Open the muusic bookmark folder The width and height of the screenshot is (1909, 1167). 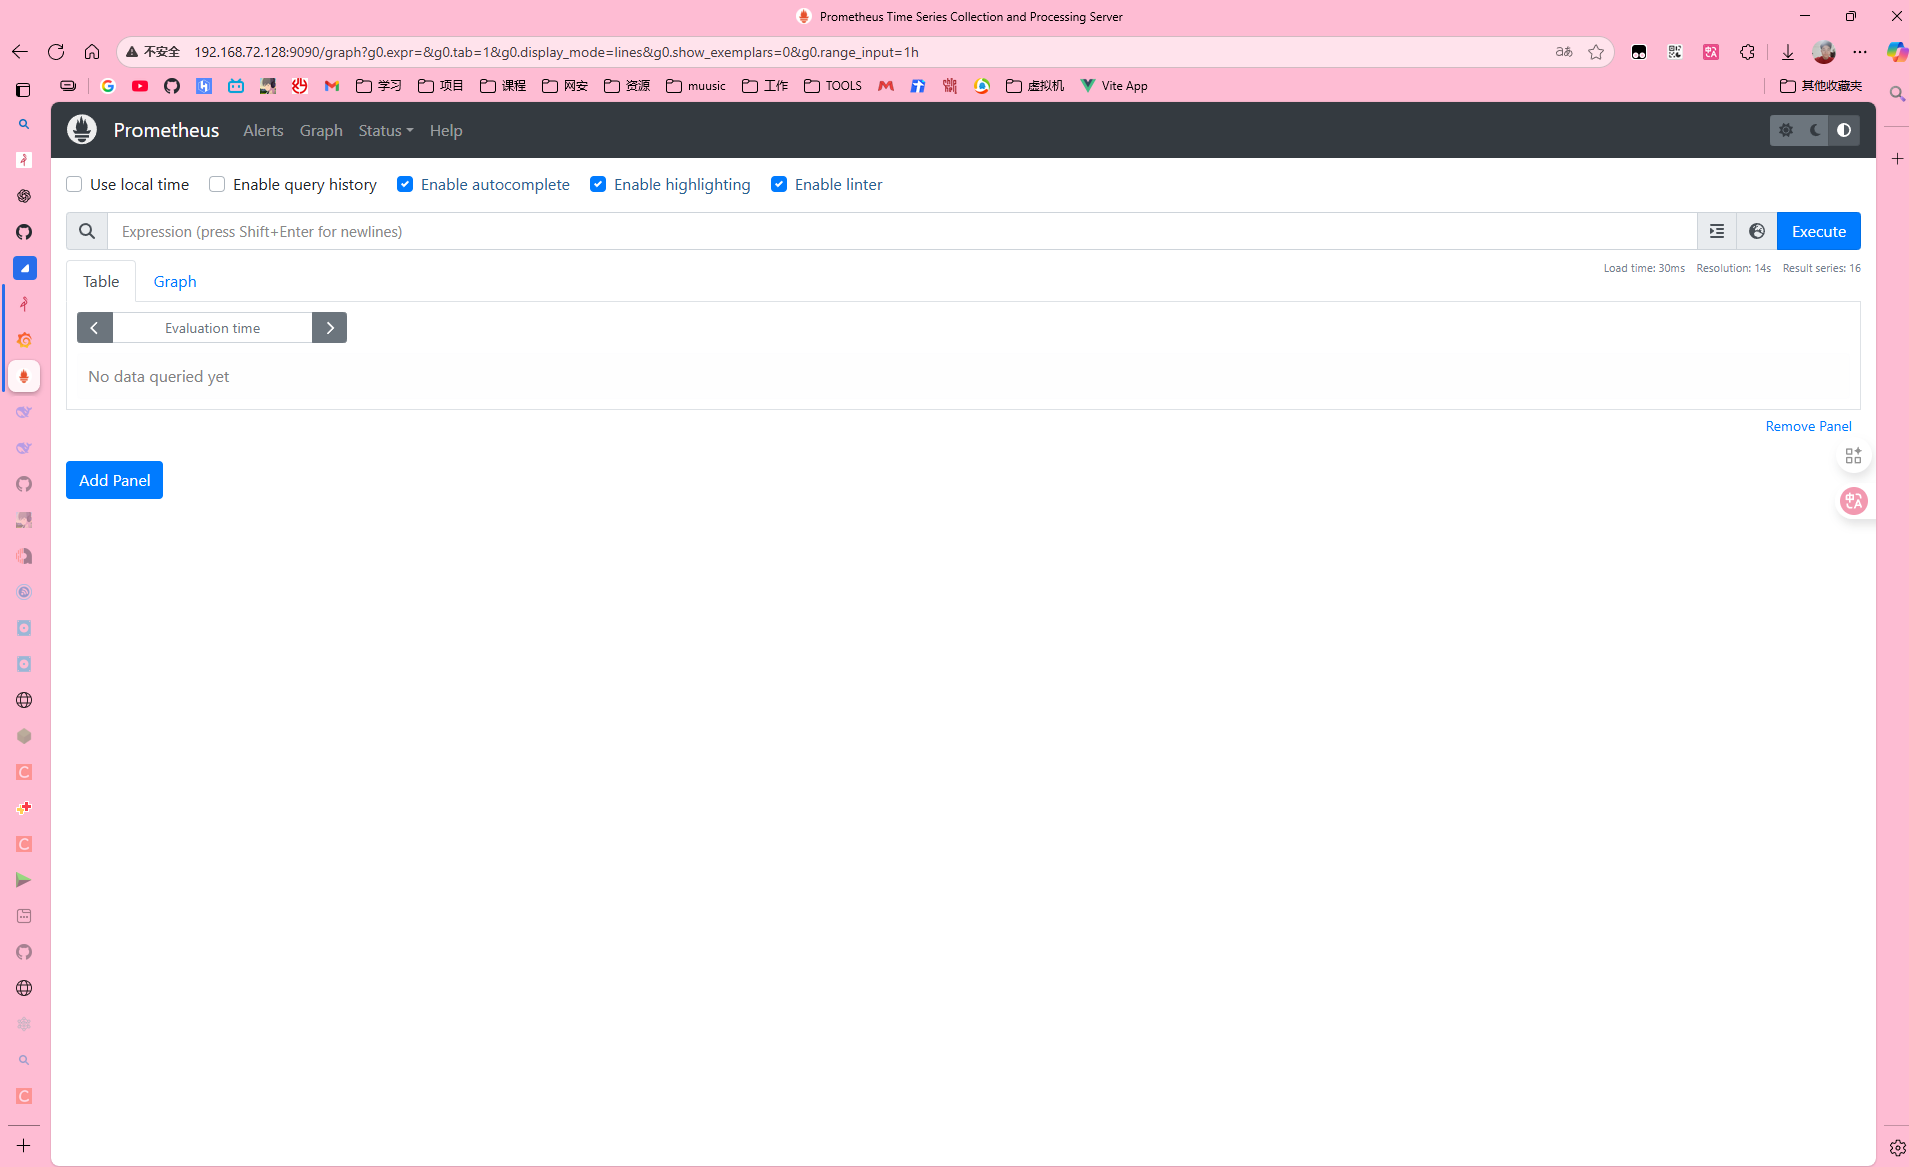click(696, 86)
